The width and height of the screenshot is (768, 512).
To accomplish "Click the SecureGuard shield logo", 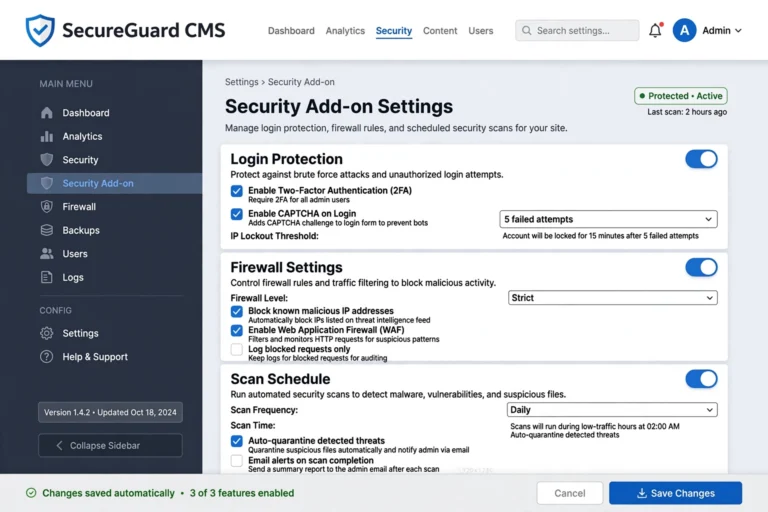I will coord(40,30).
